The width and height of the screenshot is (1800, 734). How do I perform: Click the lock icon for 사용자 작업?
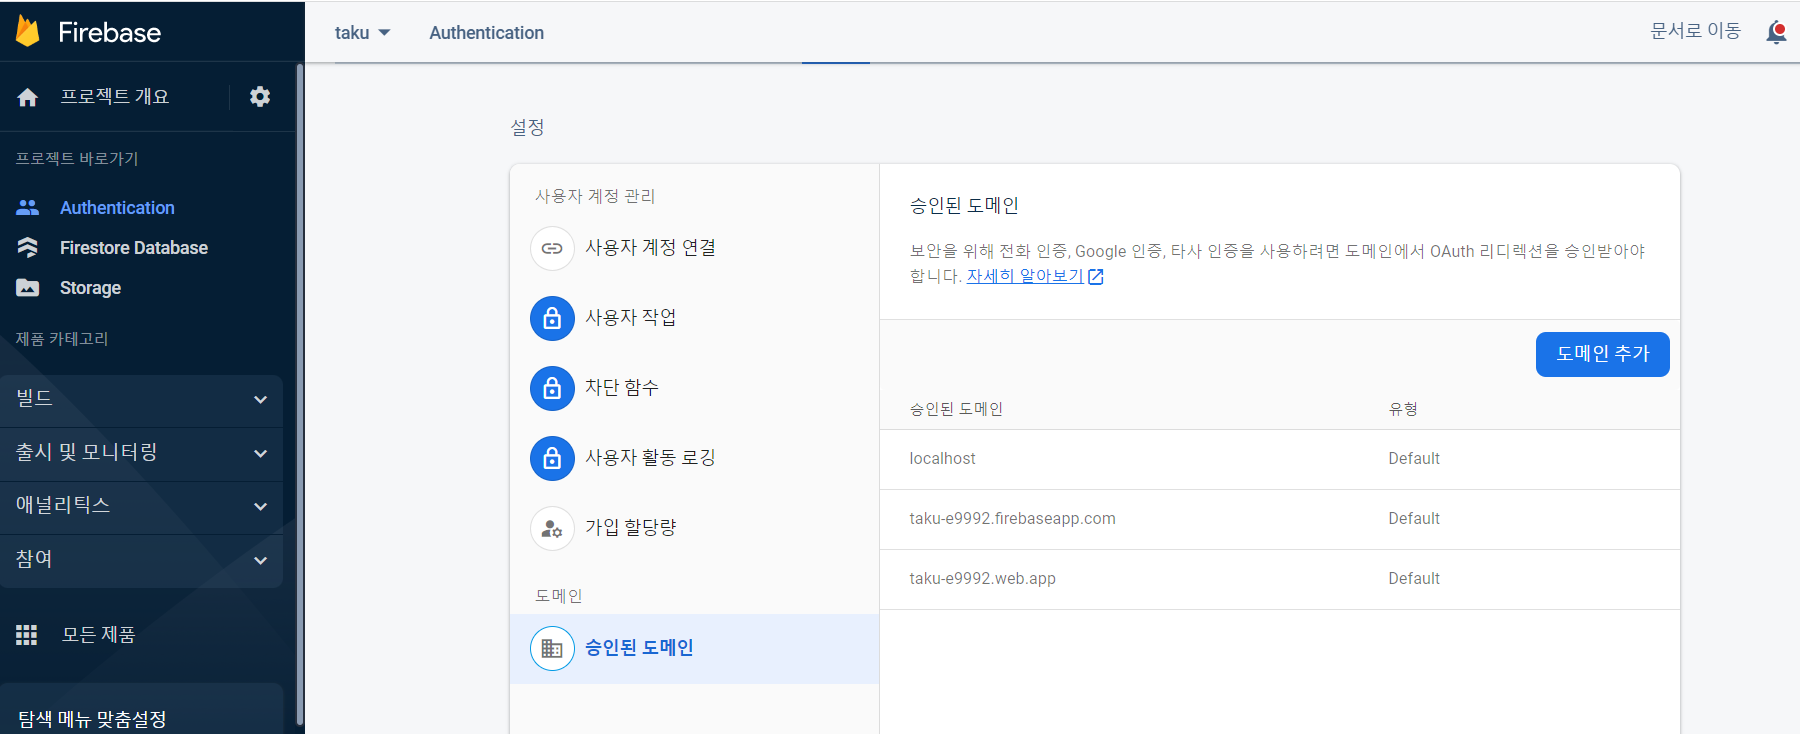552,318
